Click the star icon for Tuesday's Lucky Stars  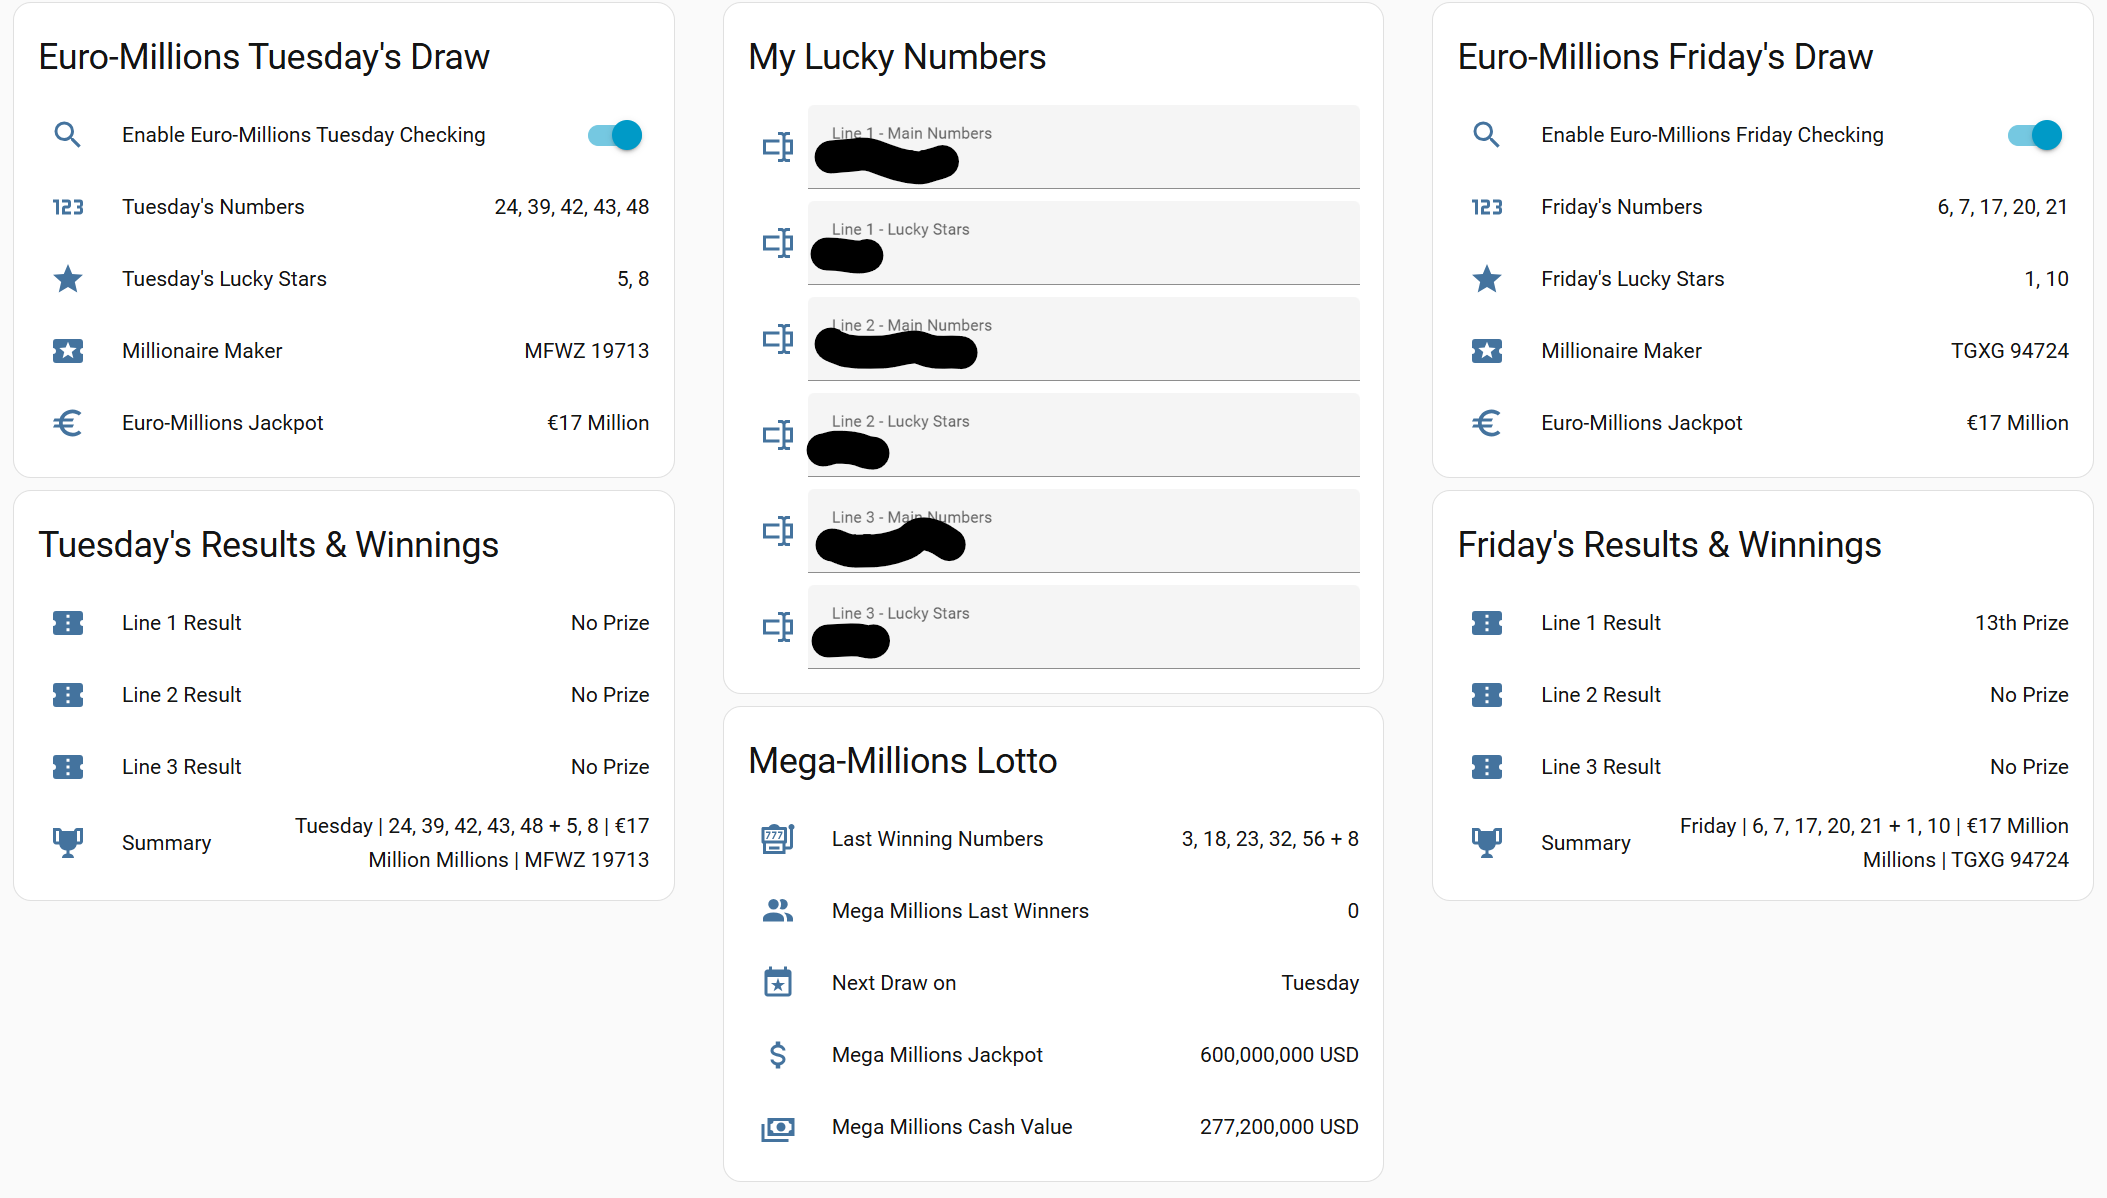[x=67, y=279]
